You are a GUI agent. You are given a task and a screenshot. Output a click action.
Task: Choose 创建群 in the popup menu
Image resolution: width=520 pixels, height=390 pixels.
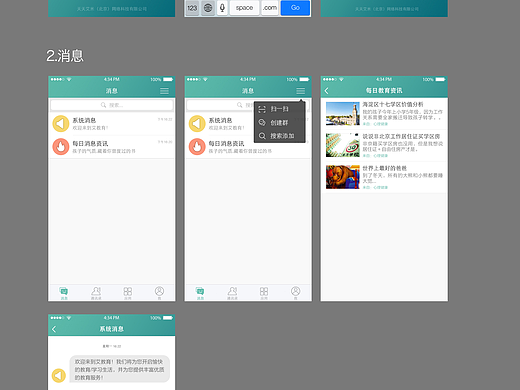click(279, 123)
